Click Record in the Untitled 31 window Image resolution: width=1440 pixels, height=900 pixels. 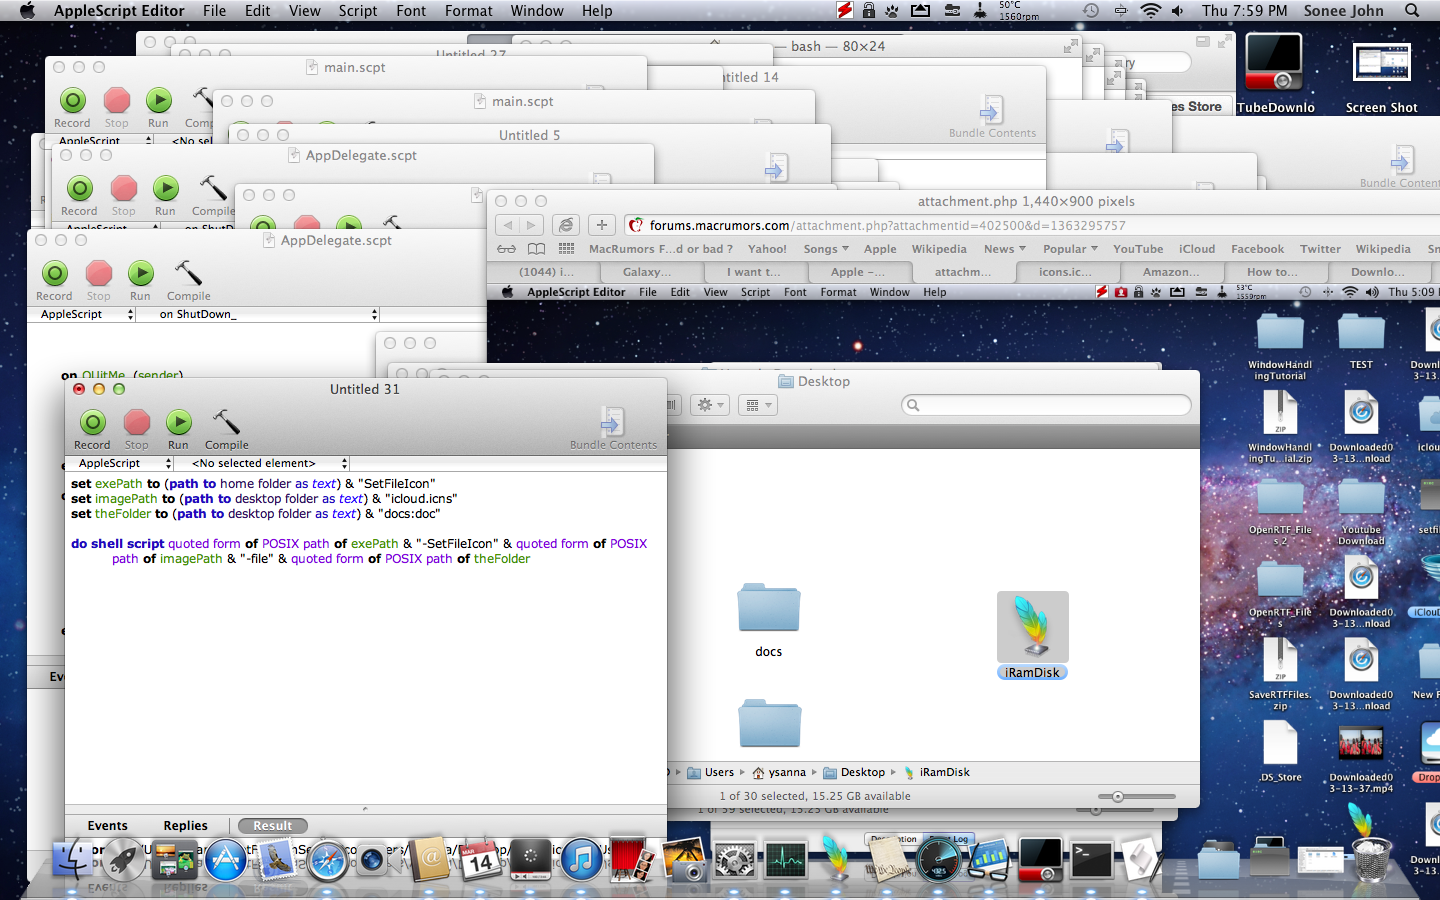tap(92, 430)
